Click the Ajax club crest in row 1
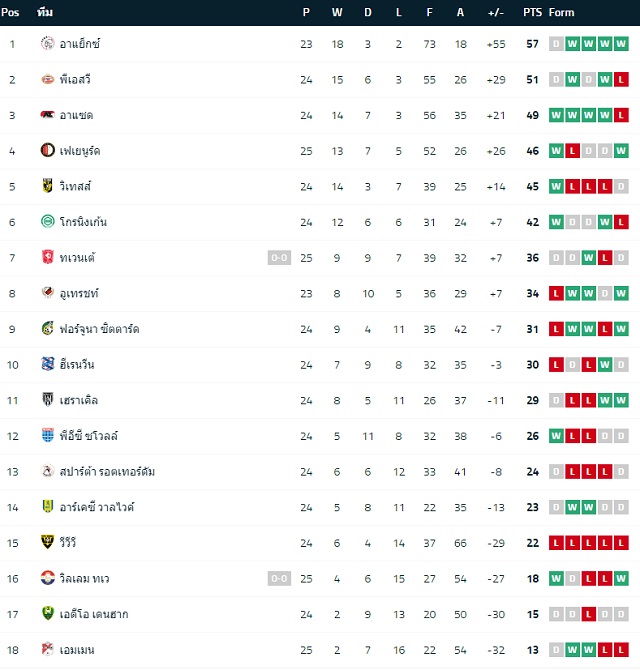 [x=47, y=44]
